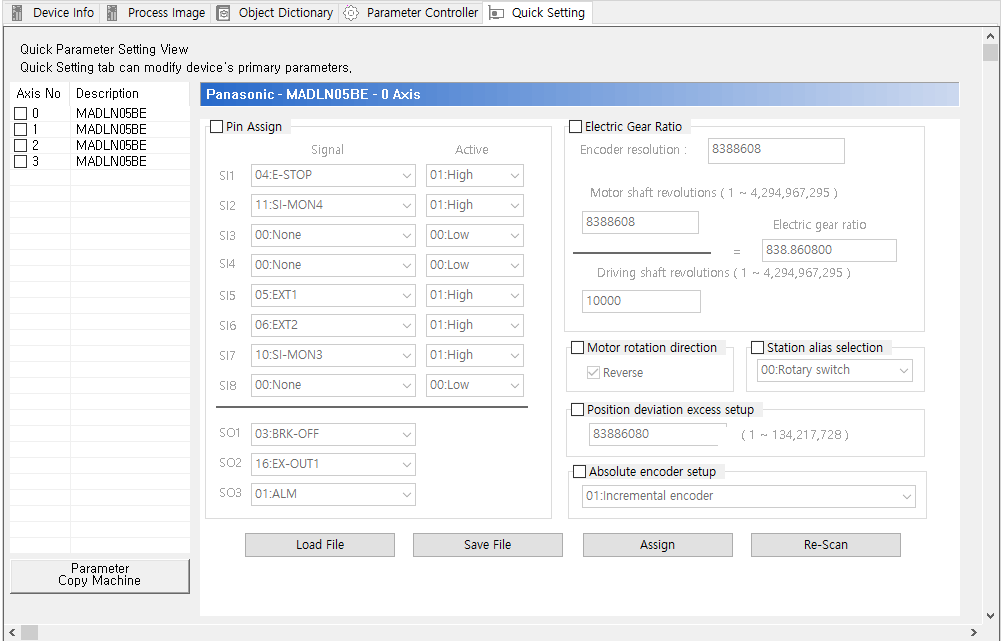Image resolution: width=1002 pixels, height=641 pixels.
Task: Click the Re-Scan button
Action: (x=826, y=544)
